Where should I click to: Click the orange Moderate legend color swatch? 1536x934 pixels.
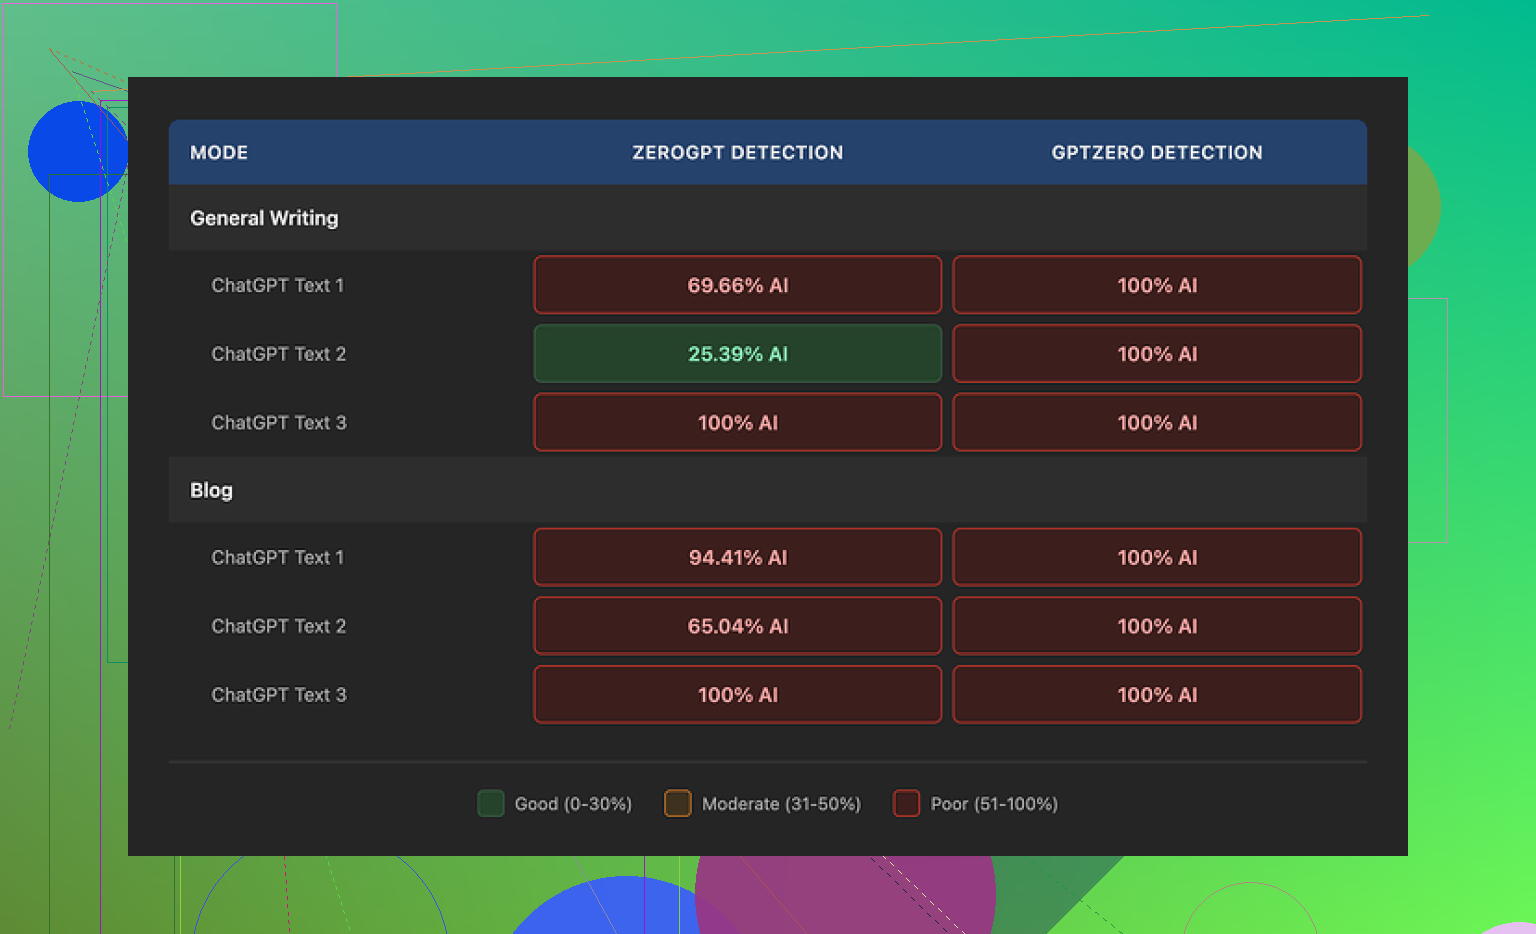[x=678, y=804]
